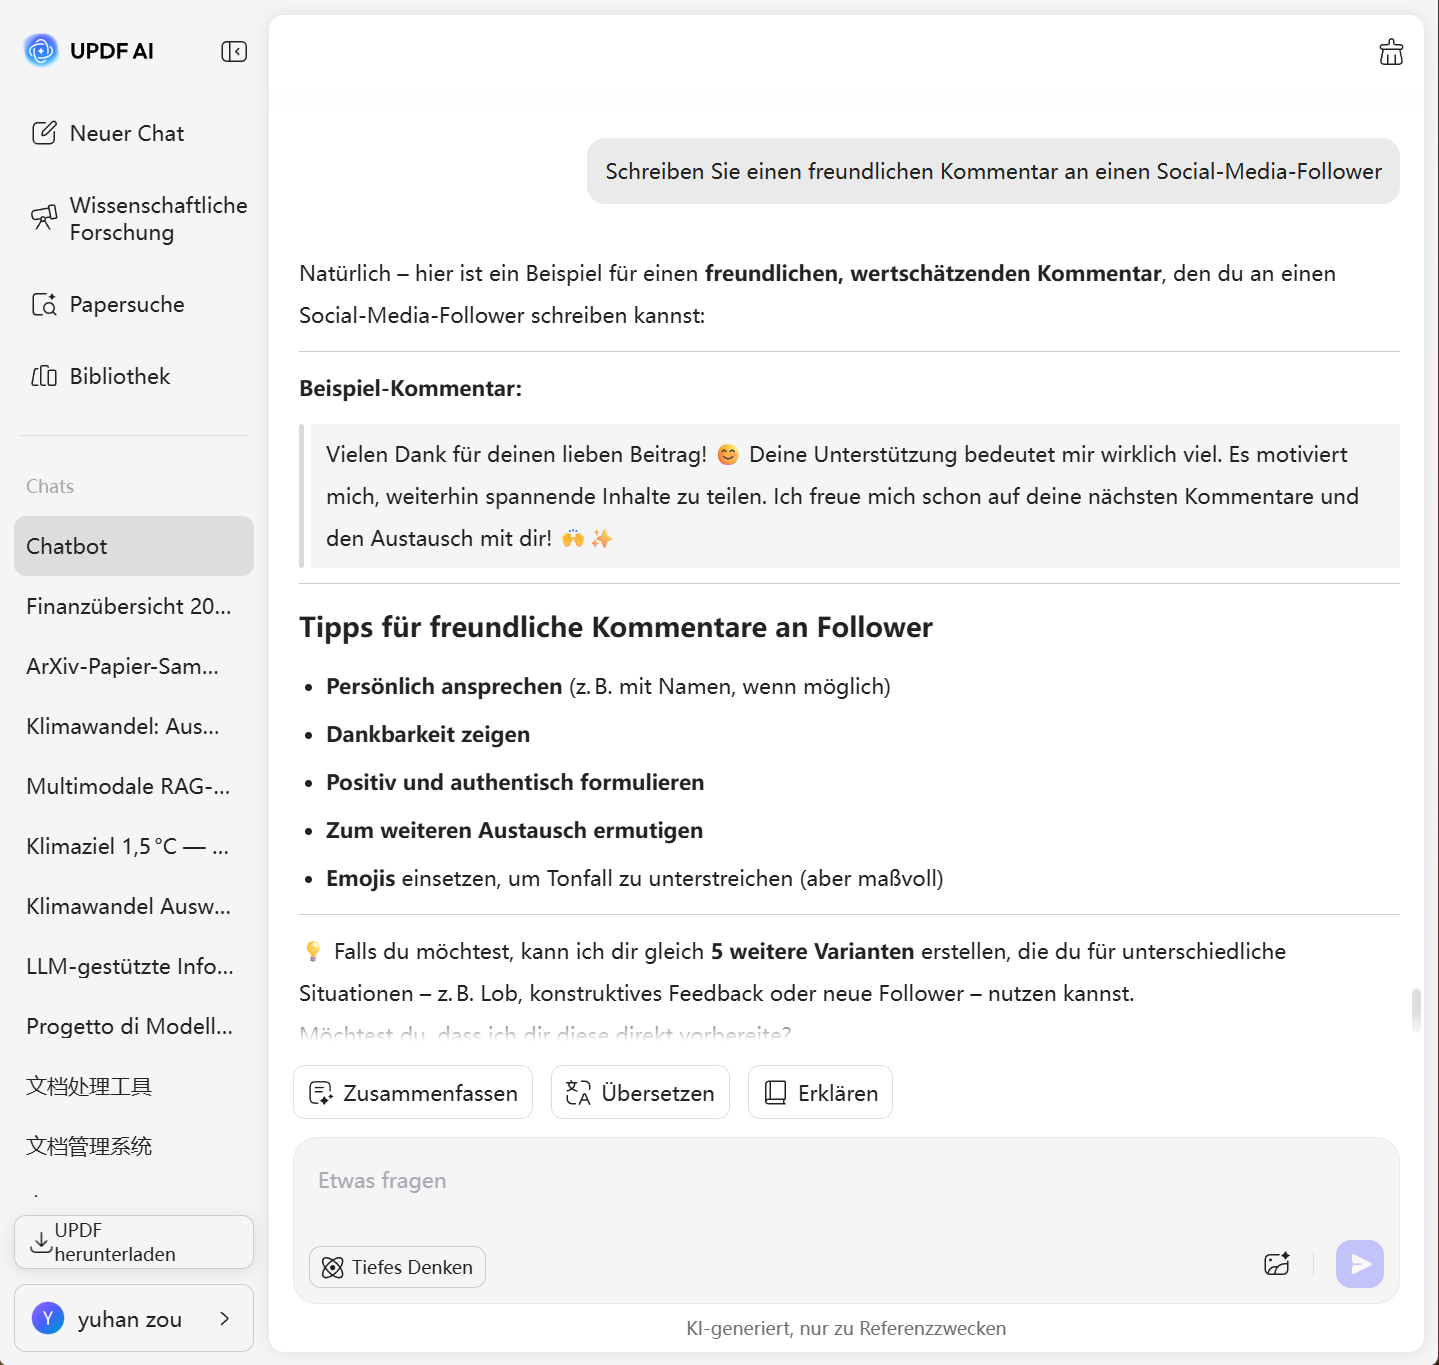Open the Finanzübersicht chat
The height and width of the screenshot is (1365, 1439).
coord(129,606)
